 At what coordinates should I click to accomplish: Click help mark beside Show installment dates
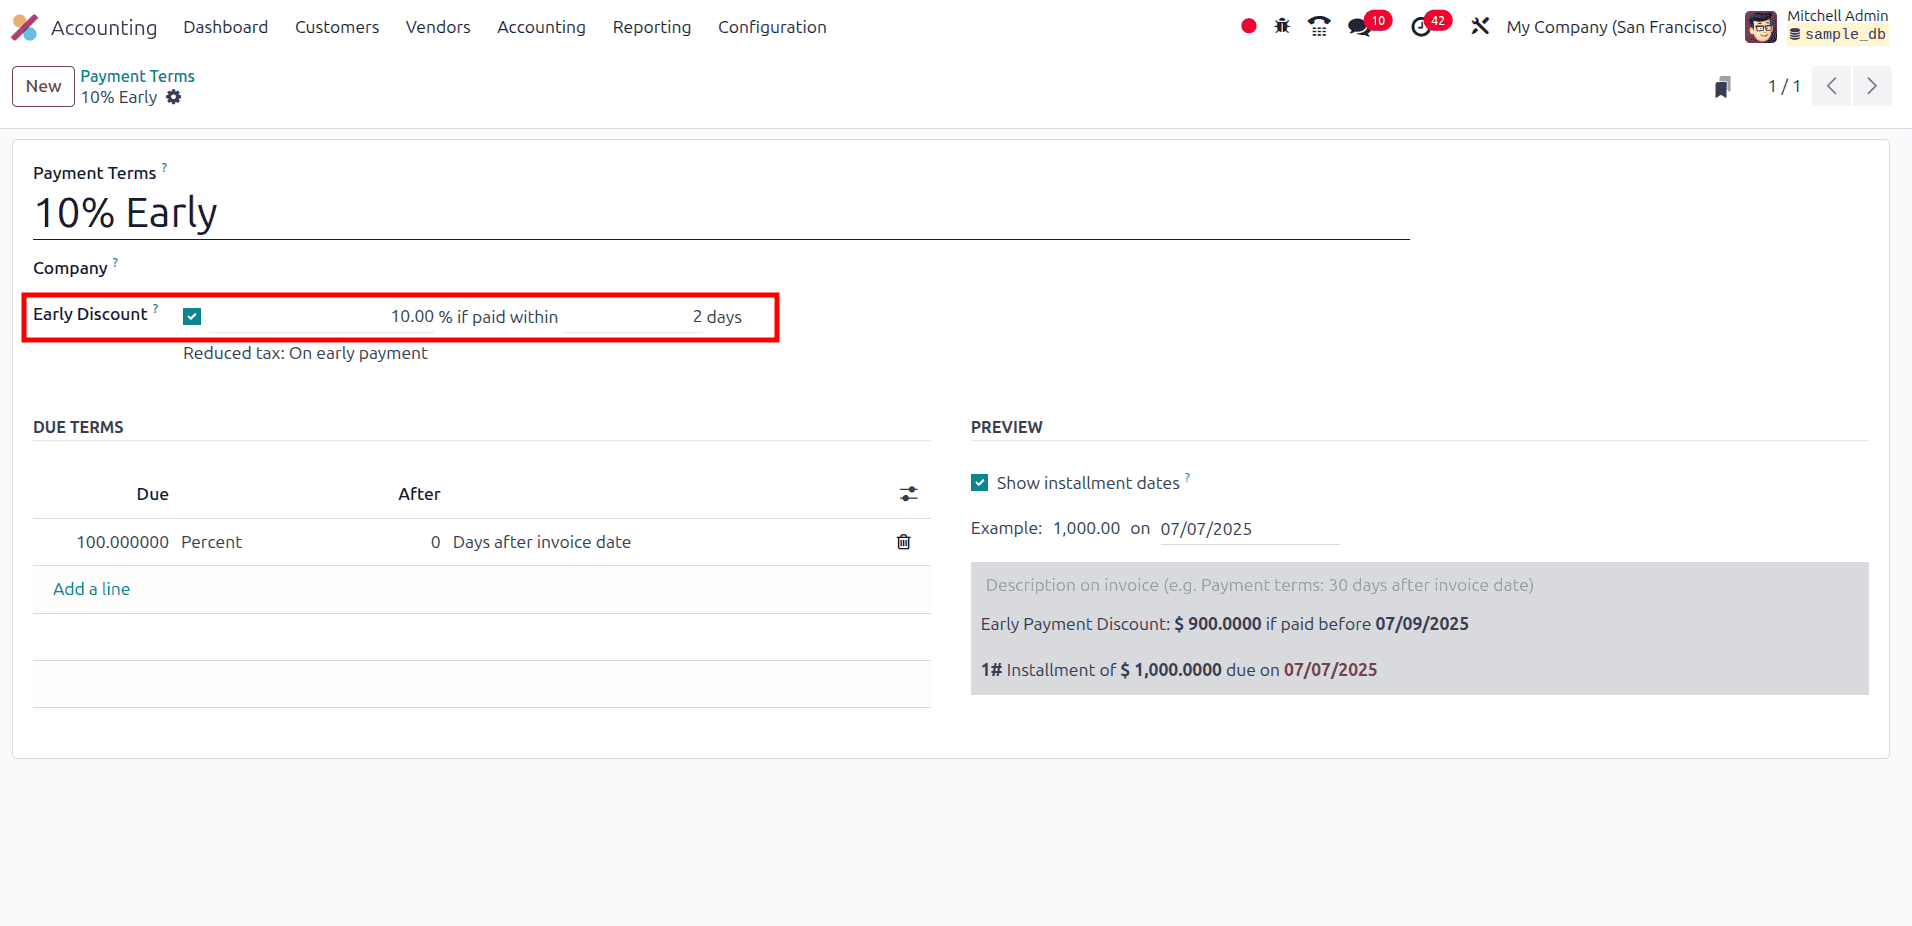(1187, 478)
